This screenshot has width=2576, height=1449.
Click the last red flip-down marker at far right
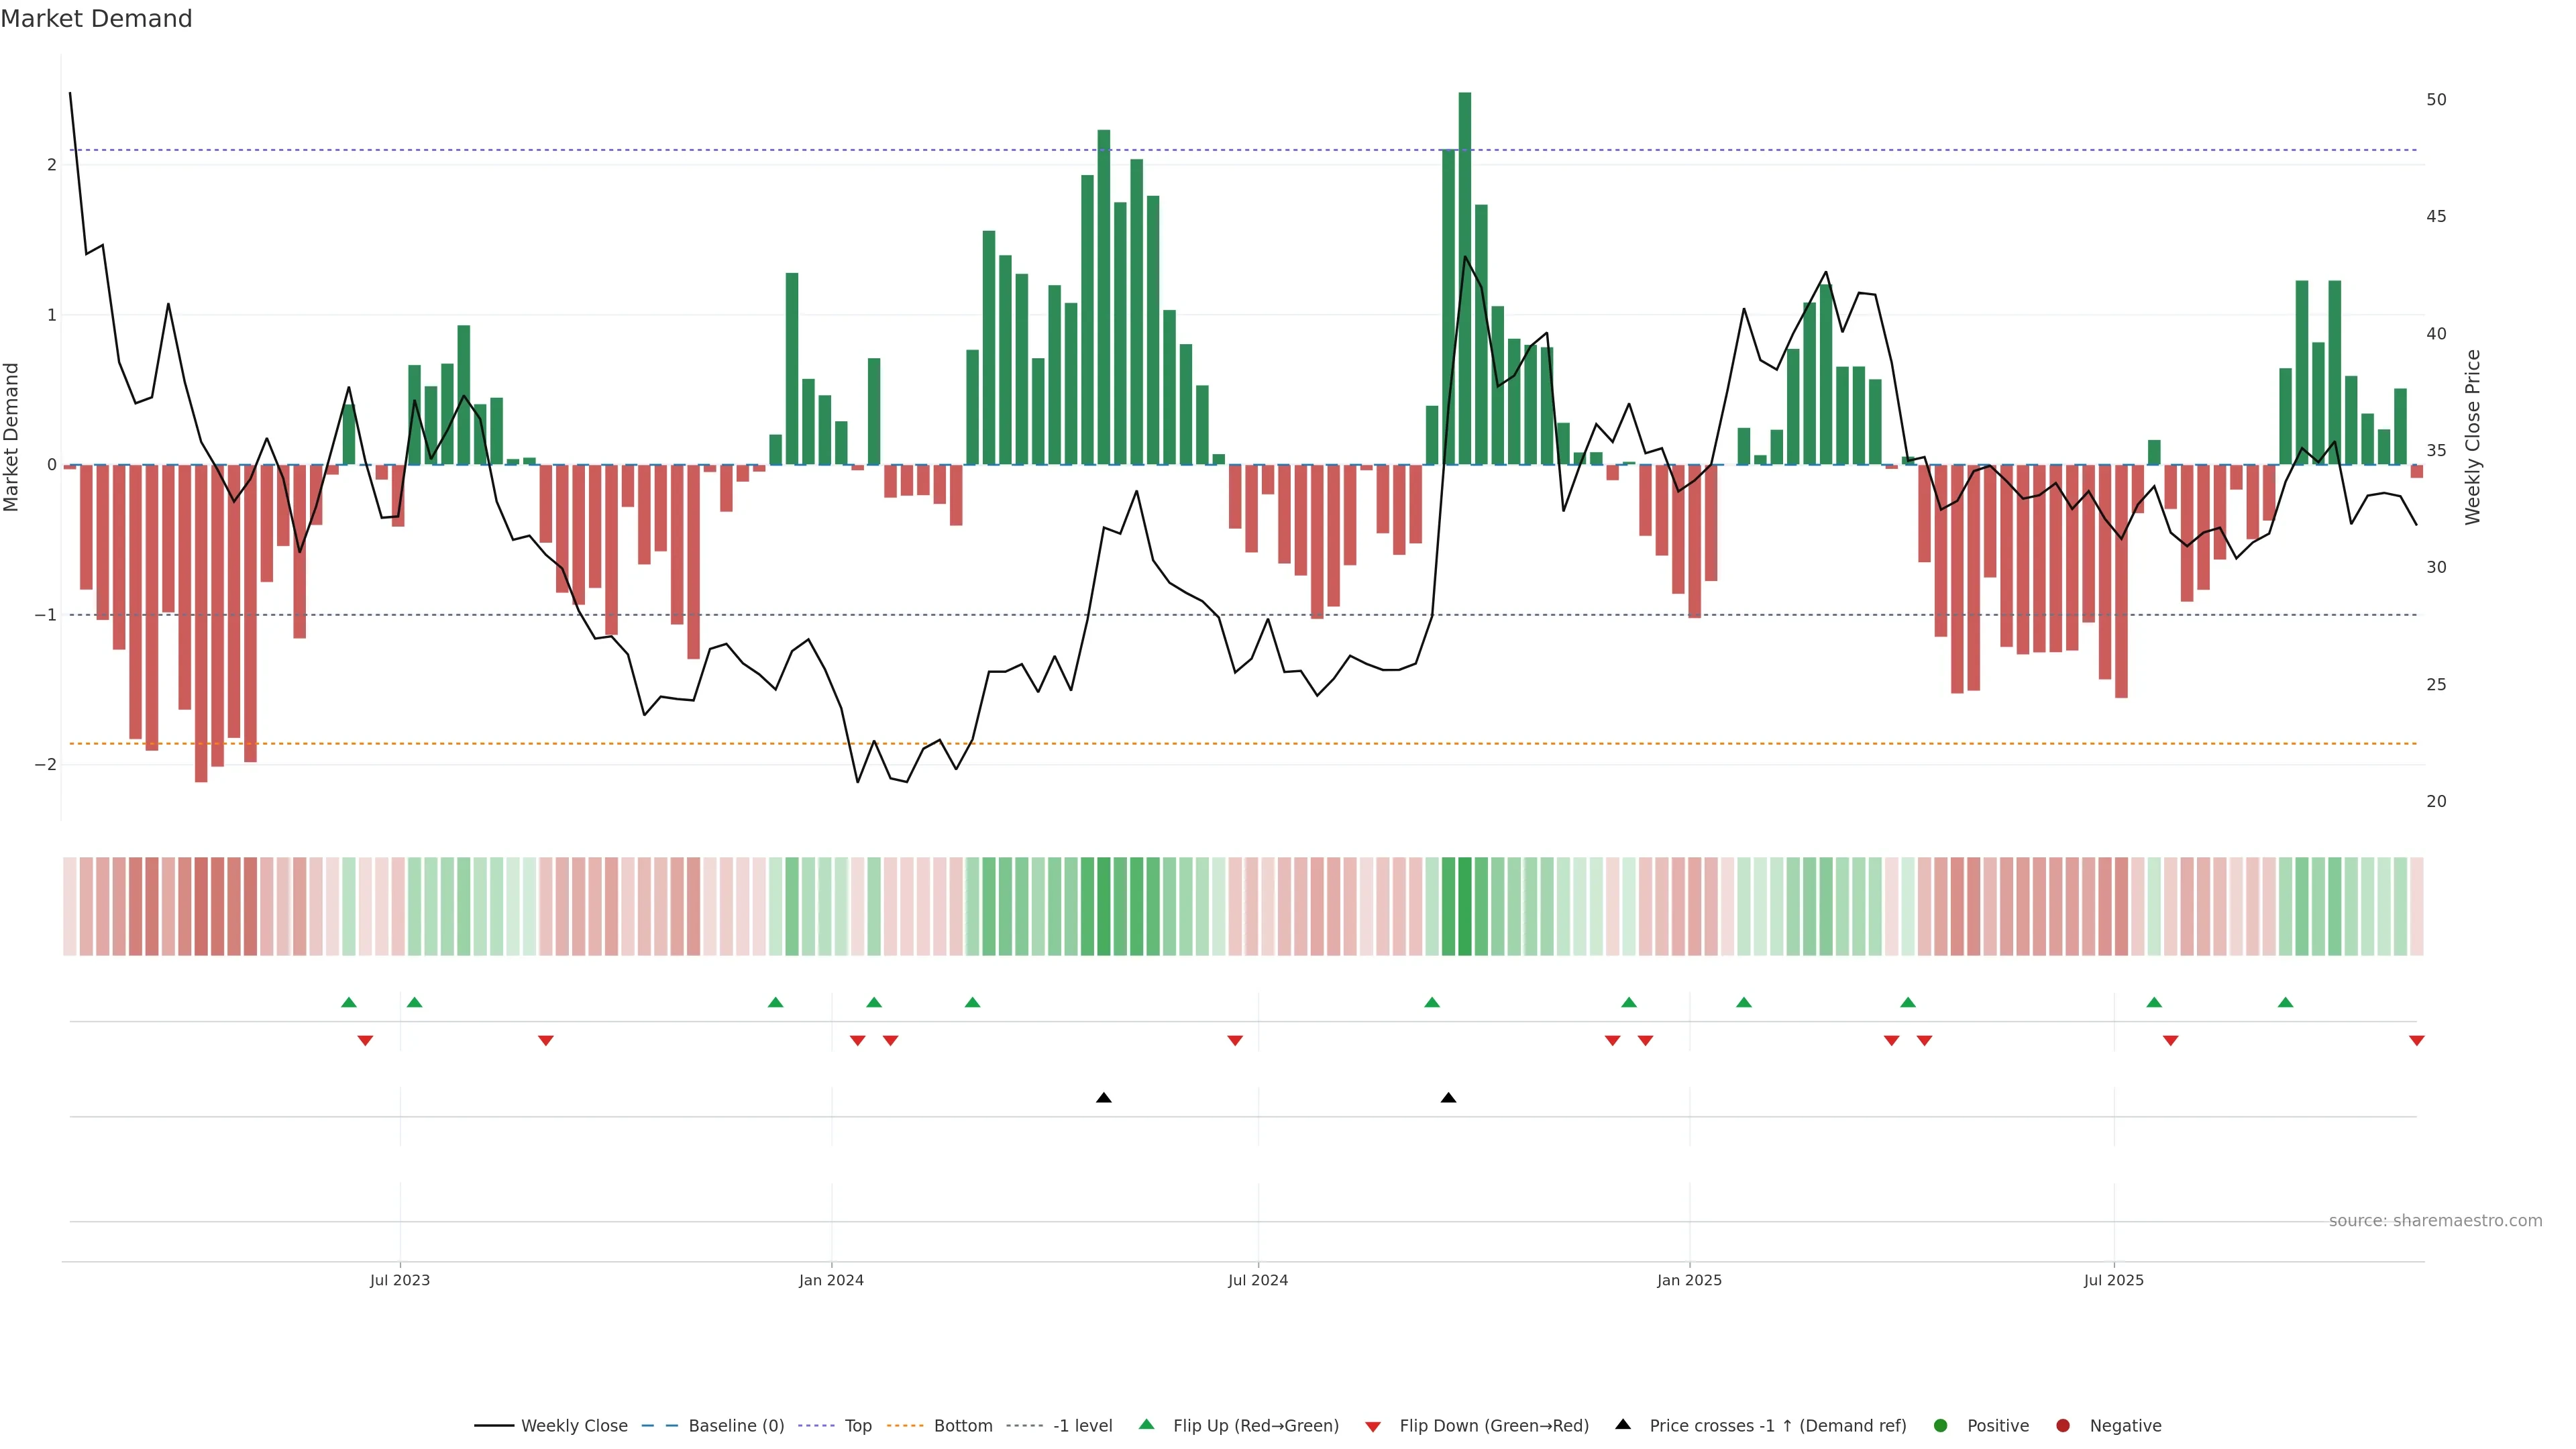tap(2417, 1041)
